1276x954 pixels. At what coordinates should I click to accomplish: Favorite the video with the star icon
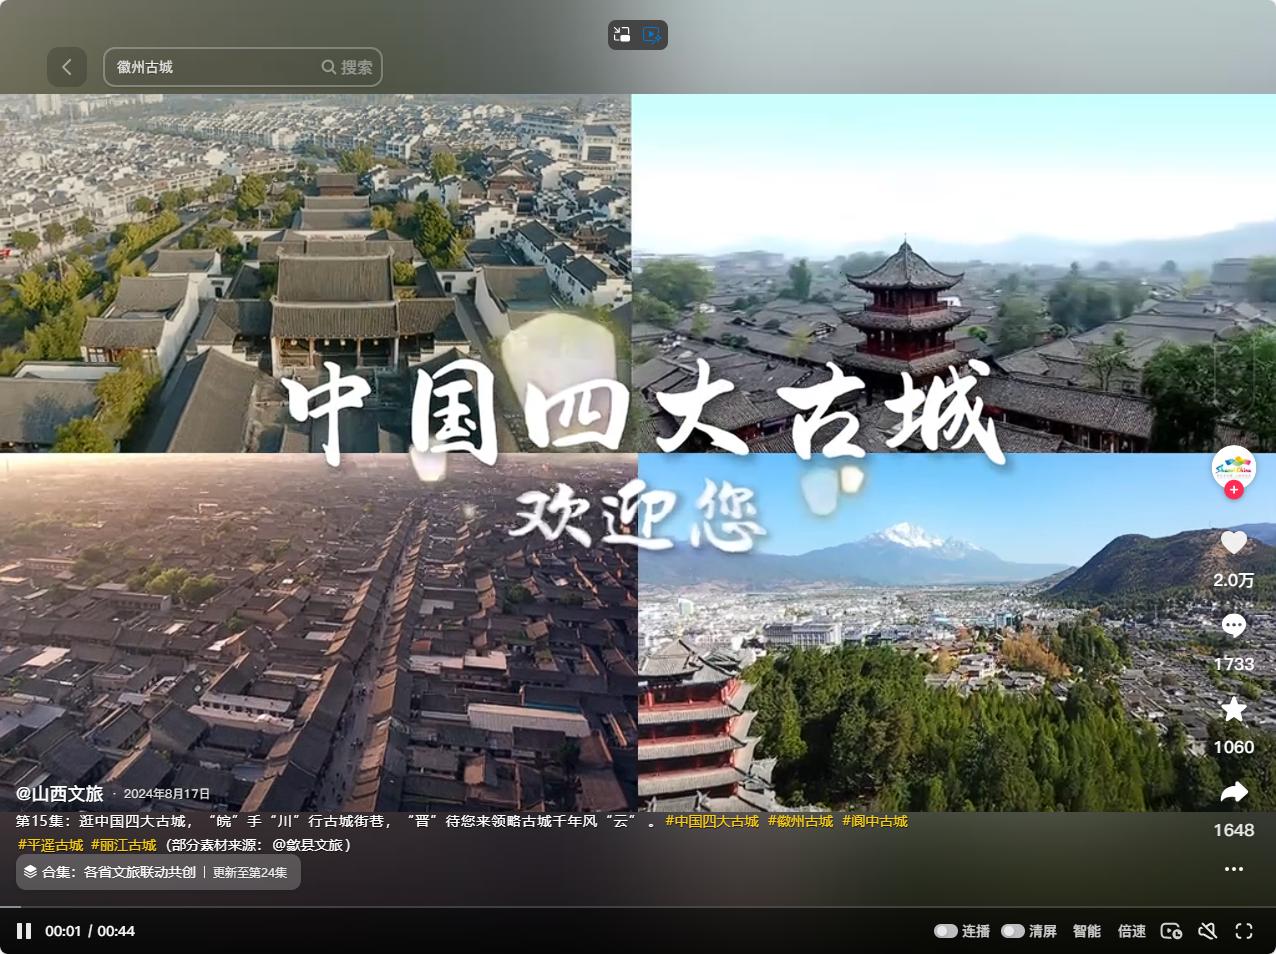click(x=1234, y=709)
